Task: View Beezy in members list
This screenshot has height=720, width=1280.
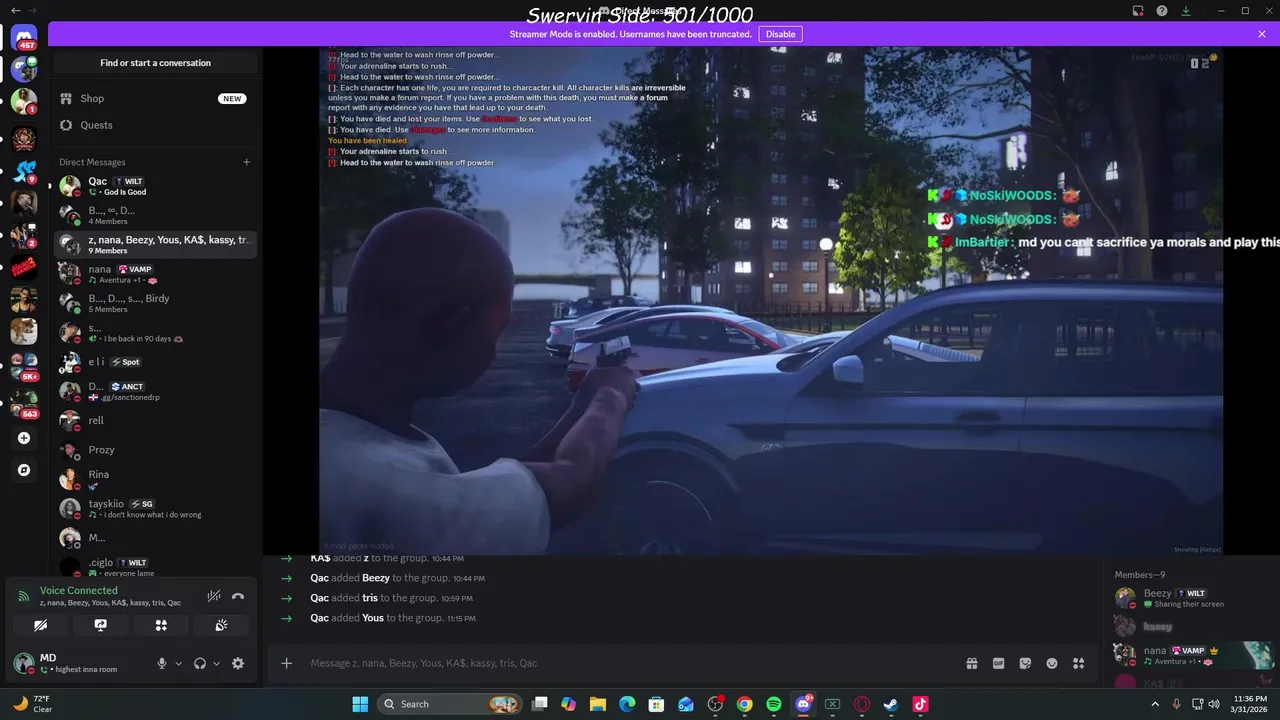Action: [1190, 598]
